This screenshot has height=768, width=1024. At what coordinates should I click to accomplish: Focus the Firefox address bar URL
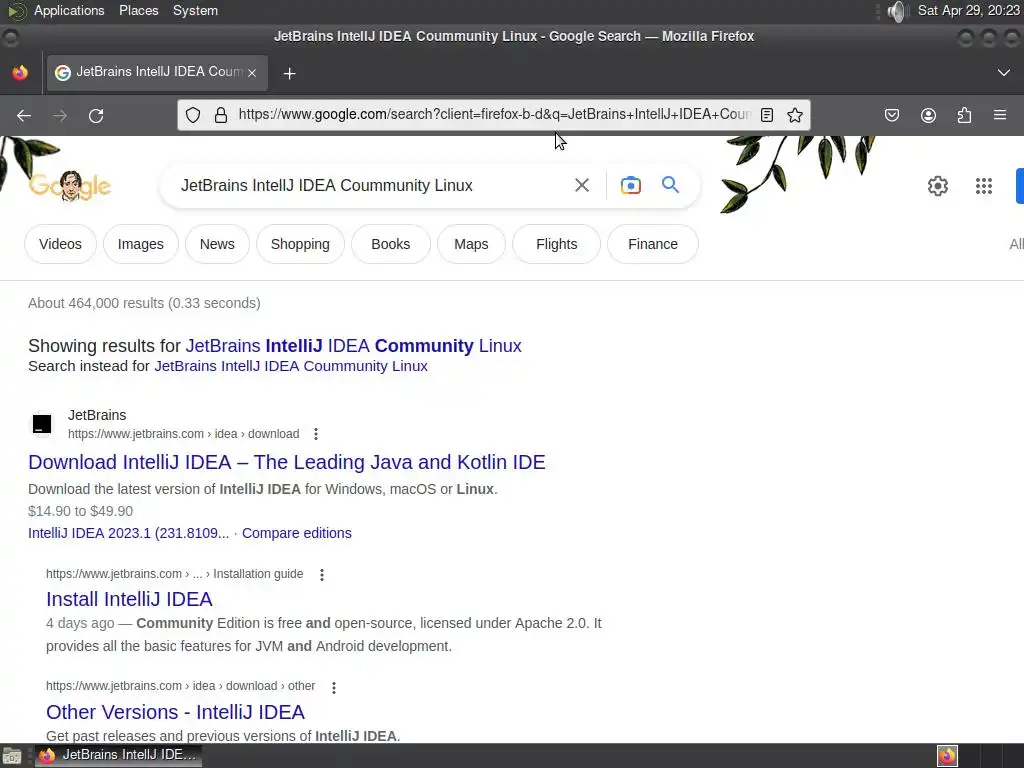pos(494,115)
